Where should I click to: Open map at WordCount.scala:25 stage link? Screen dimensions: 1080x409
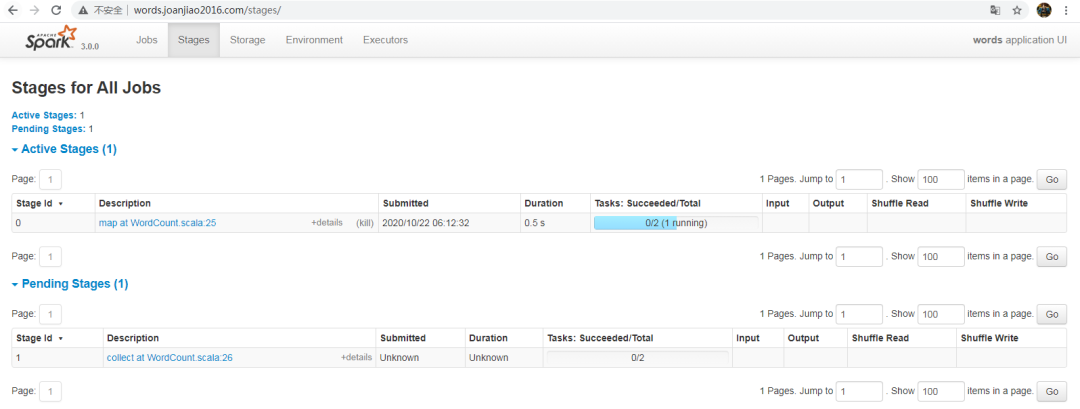pos(158,223)
